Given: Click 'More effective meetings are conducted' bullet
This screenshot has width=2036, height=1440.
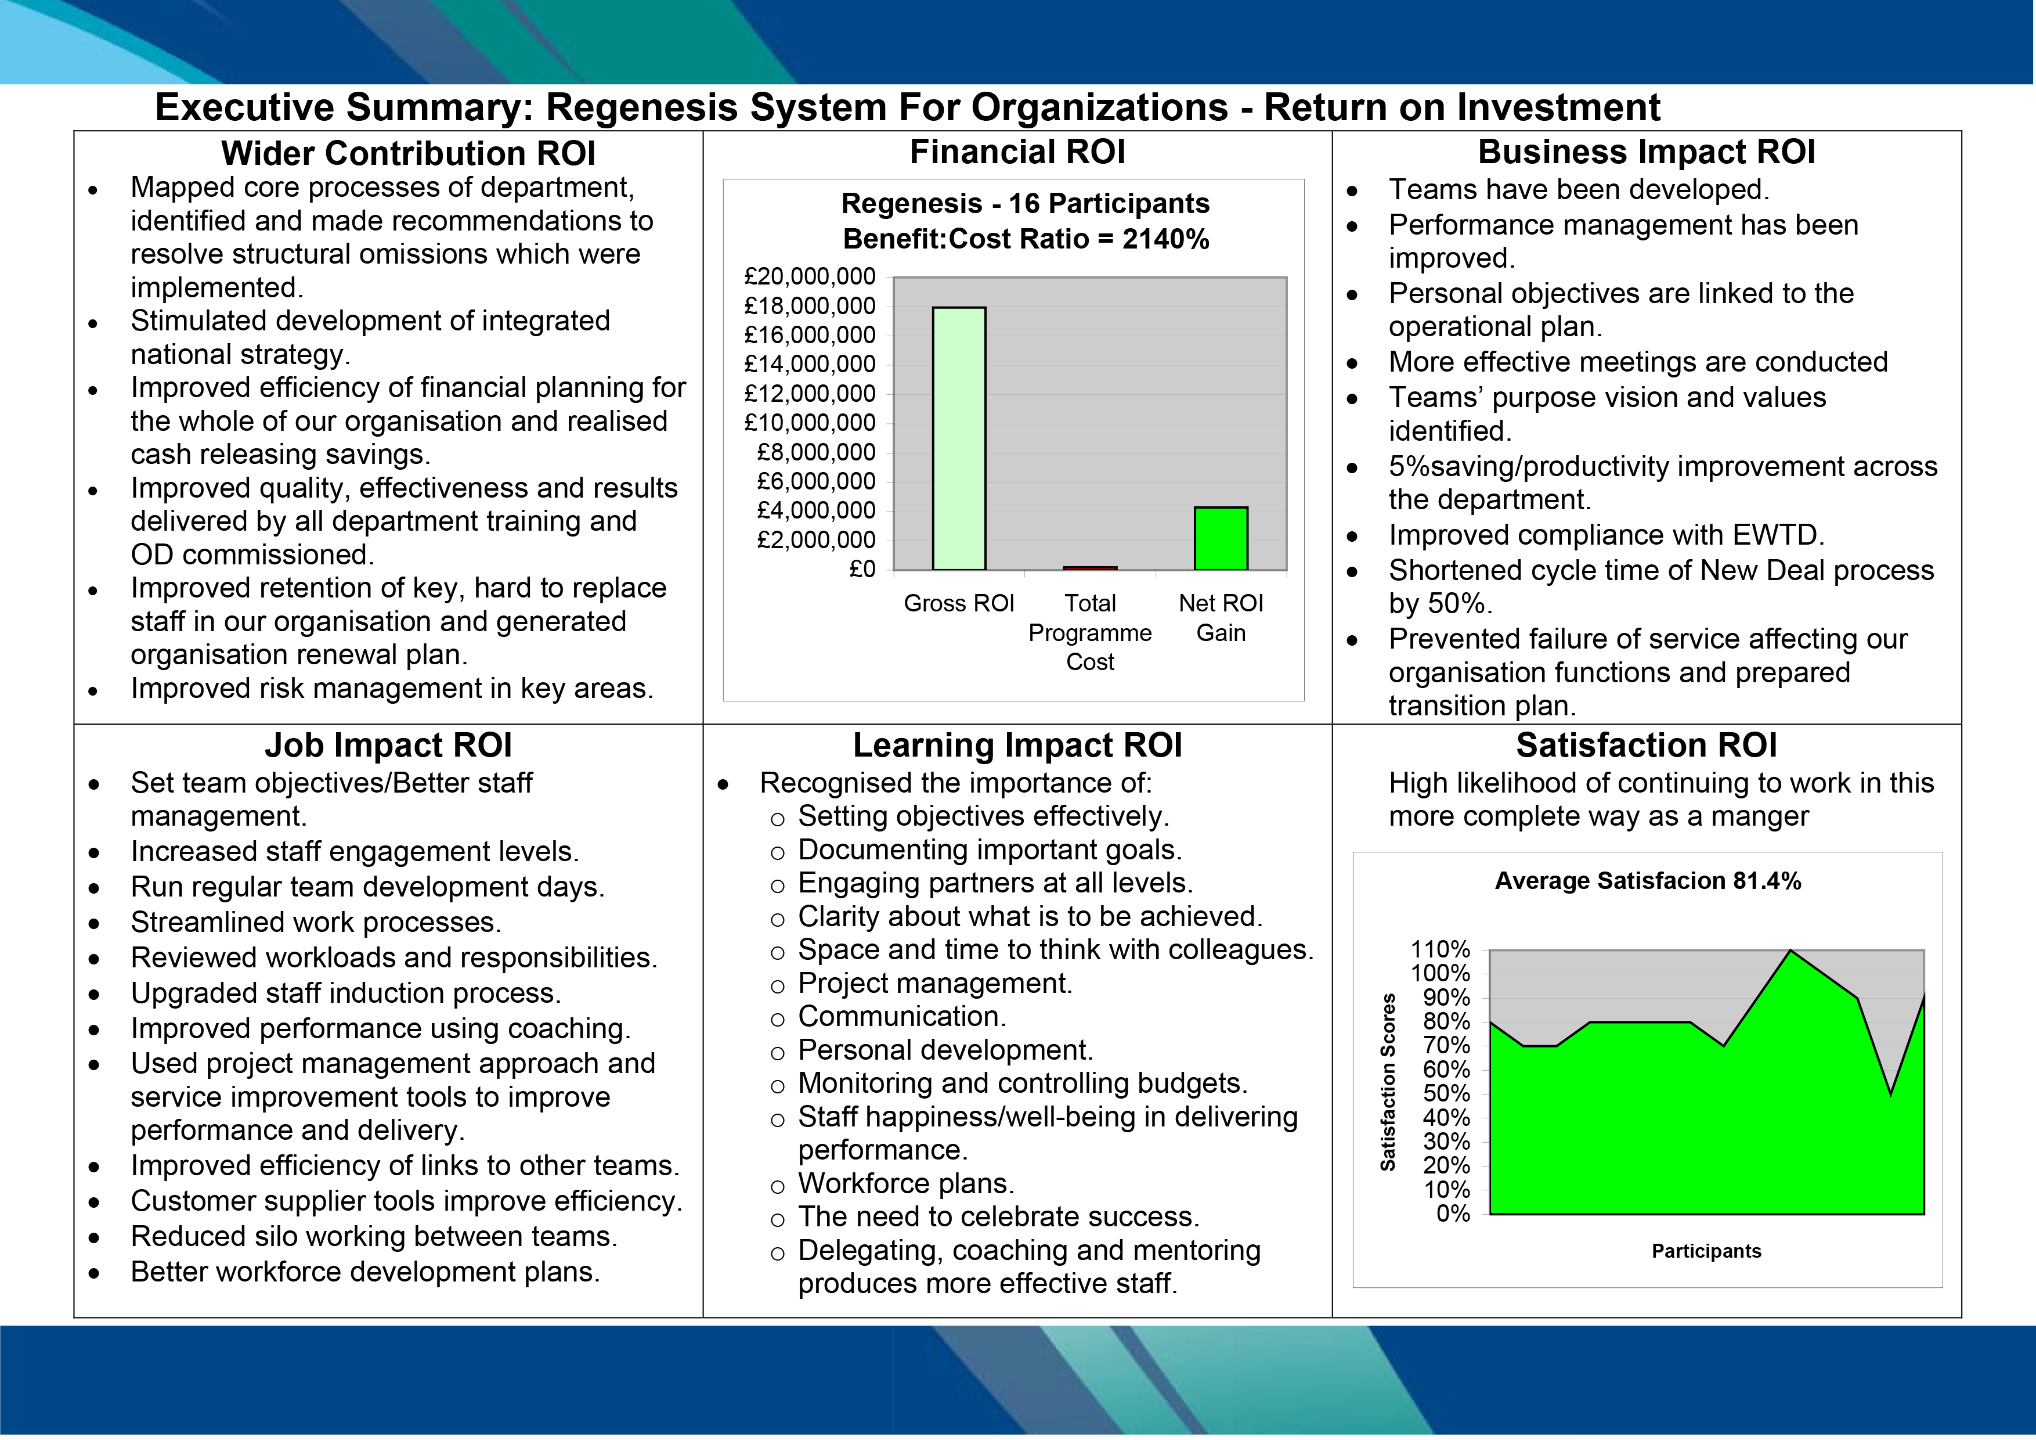Looking at the screenshot, I should [1638, 362].
